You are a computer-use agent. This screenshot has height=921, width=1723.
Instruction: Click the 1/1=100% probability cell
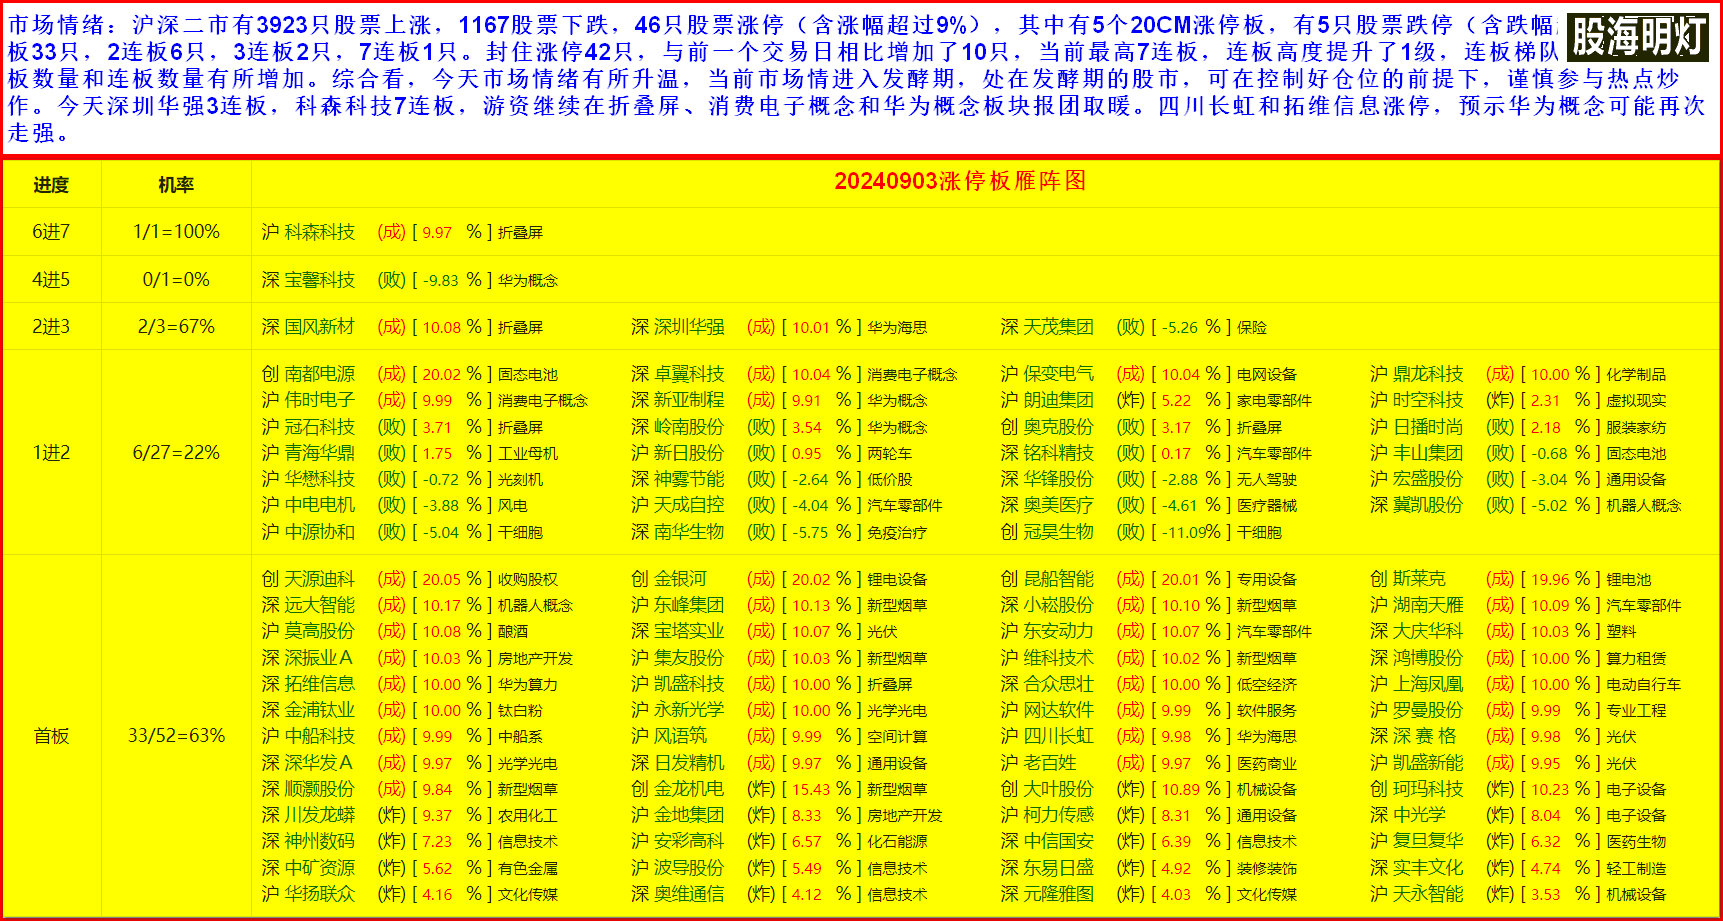pyautogui.click(x=176, y=232)
